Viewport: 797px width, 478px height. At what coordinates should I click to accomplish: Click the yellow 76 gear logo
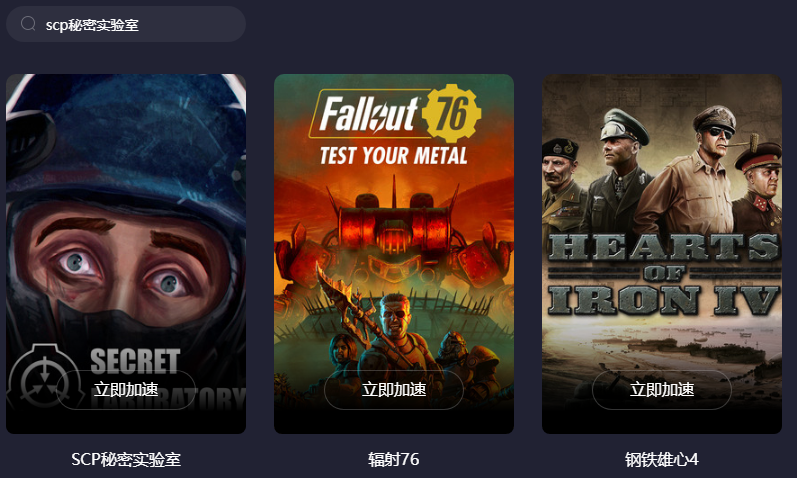coord(451,113)
